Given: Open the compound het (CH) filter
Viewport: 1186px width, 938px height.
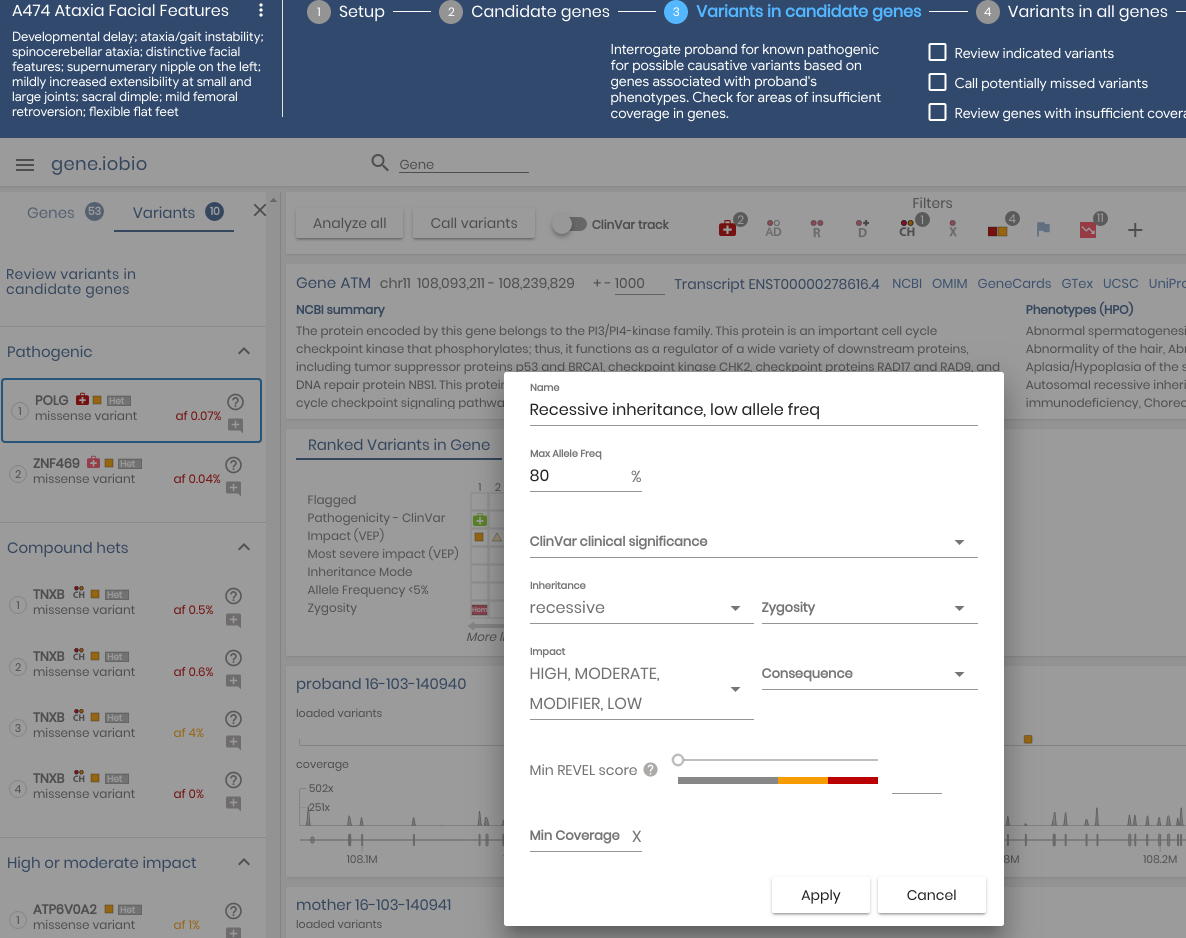Looking at the screenshot, I should coord(906,228).
